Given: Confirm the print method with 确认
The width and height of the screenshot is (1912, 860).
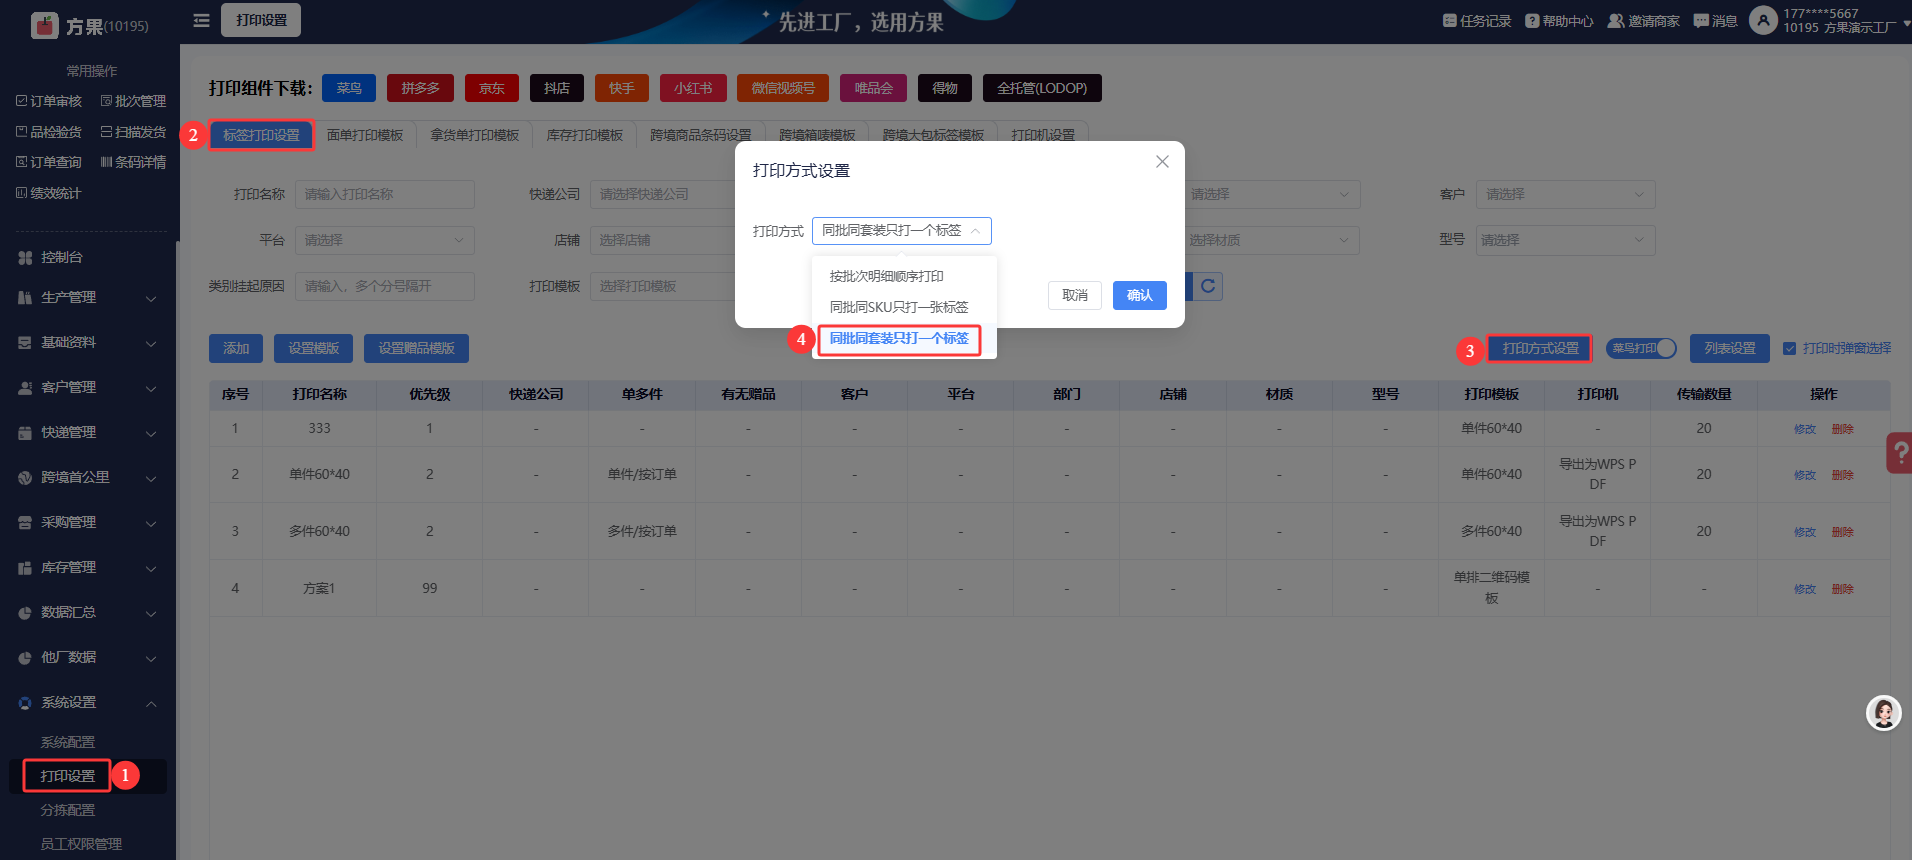Looking at the screenshot, I should tap(1140, 295).
